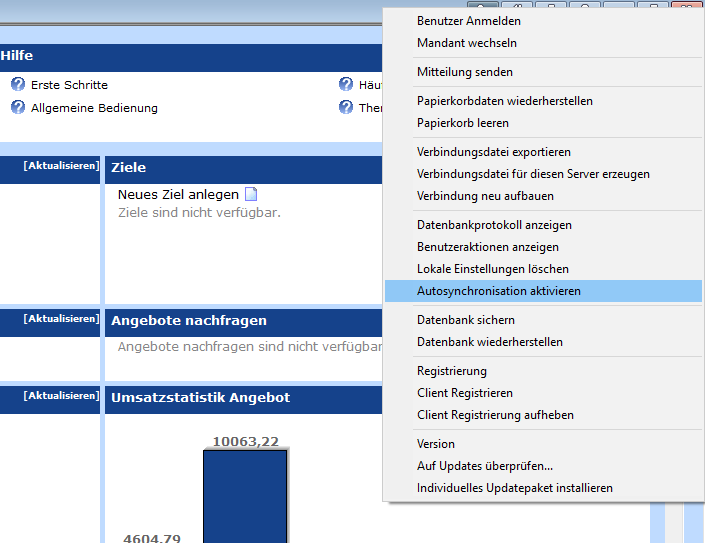The height and width of the screenshot is (543, 705).
Task: Click Aktualisieren link beside Ziele
Action: (61, 166)
